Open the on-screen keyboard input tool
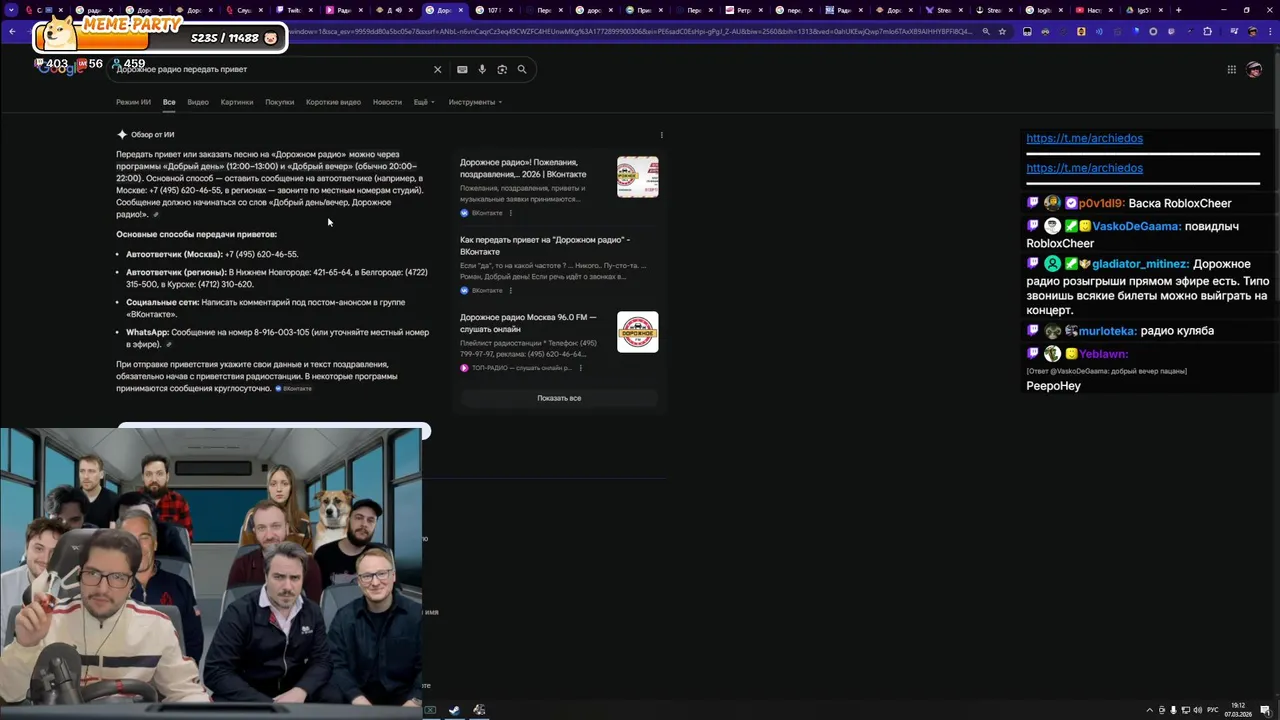1280x720 pixels. coord(462,69)
